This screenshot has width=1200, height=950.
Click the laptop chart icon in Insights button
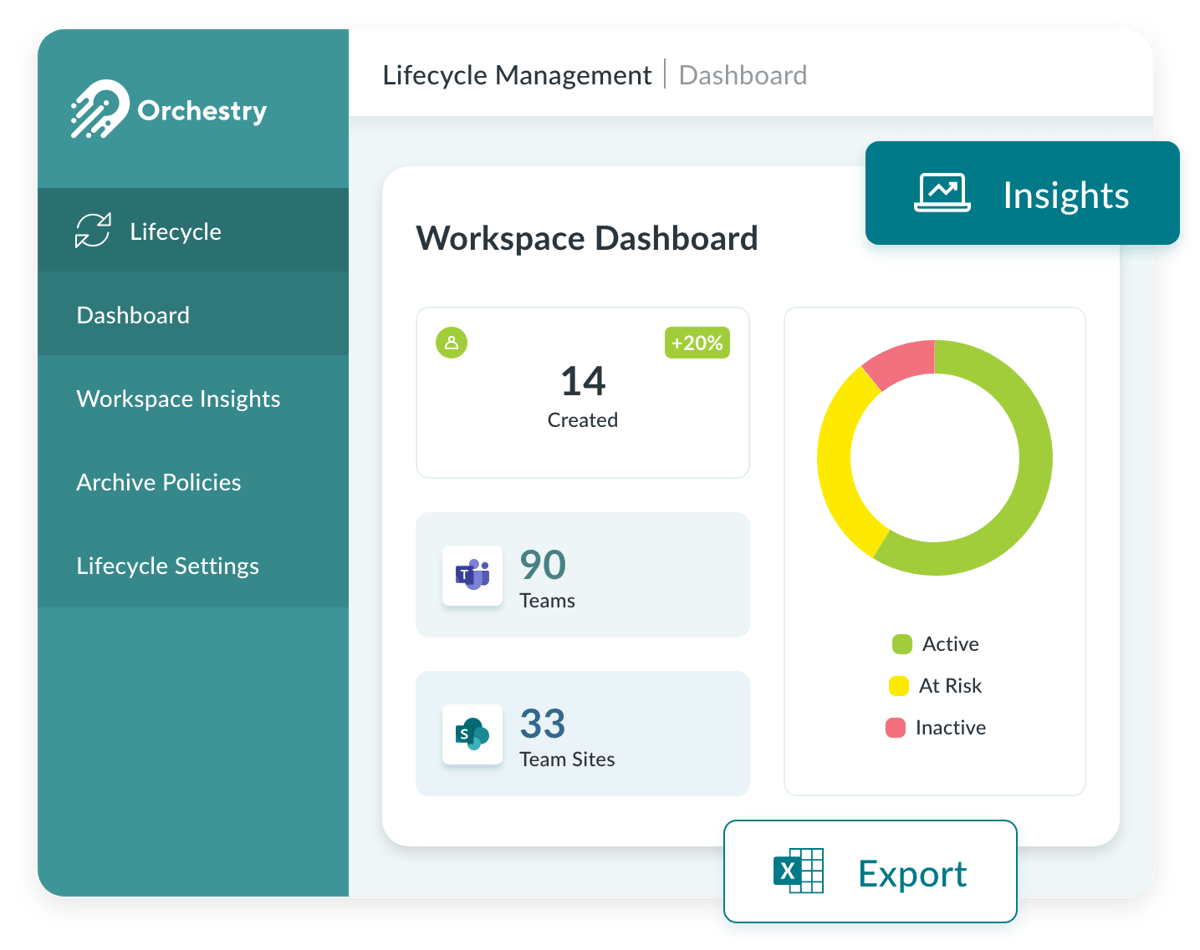[941, 192]
